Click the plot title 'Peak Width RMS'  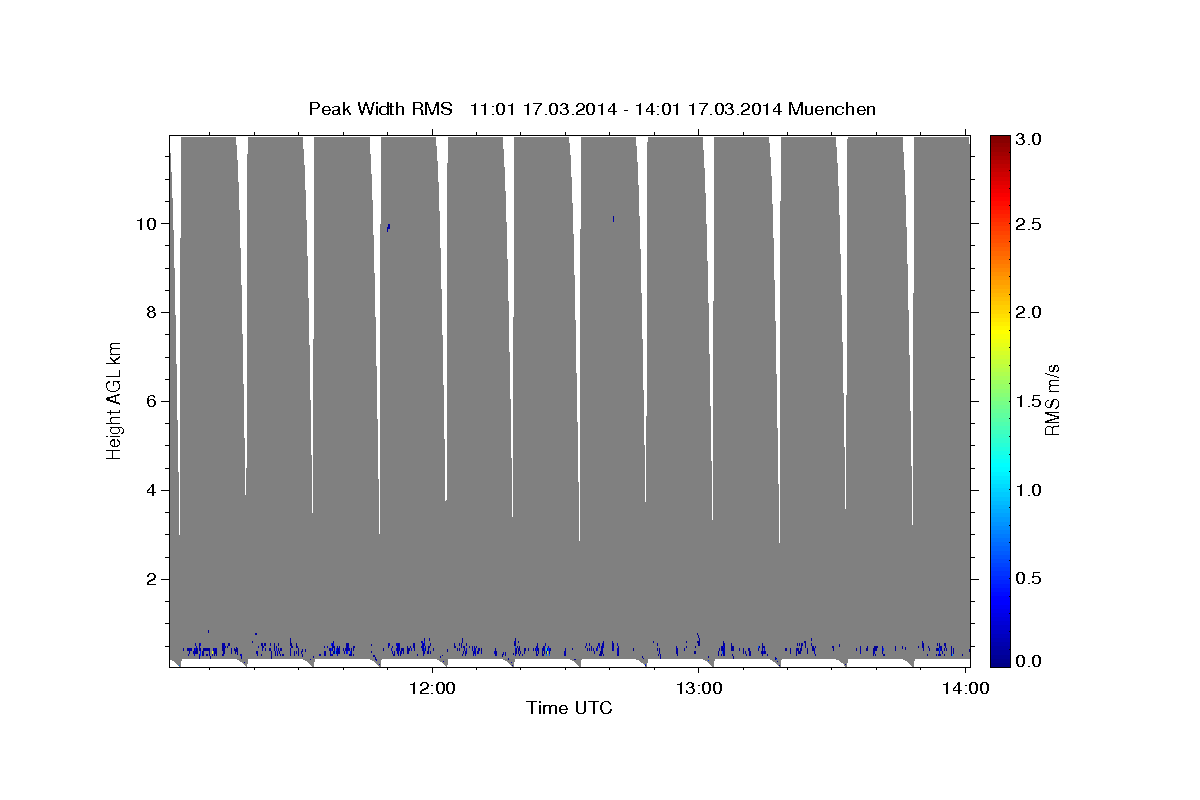380,108
